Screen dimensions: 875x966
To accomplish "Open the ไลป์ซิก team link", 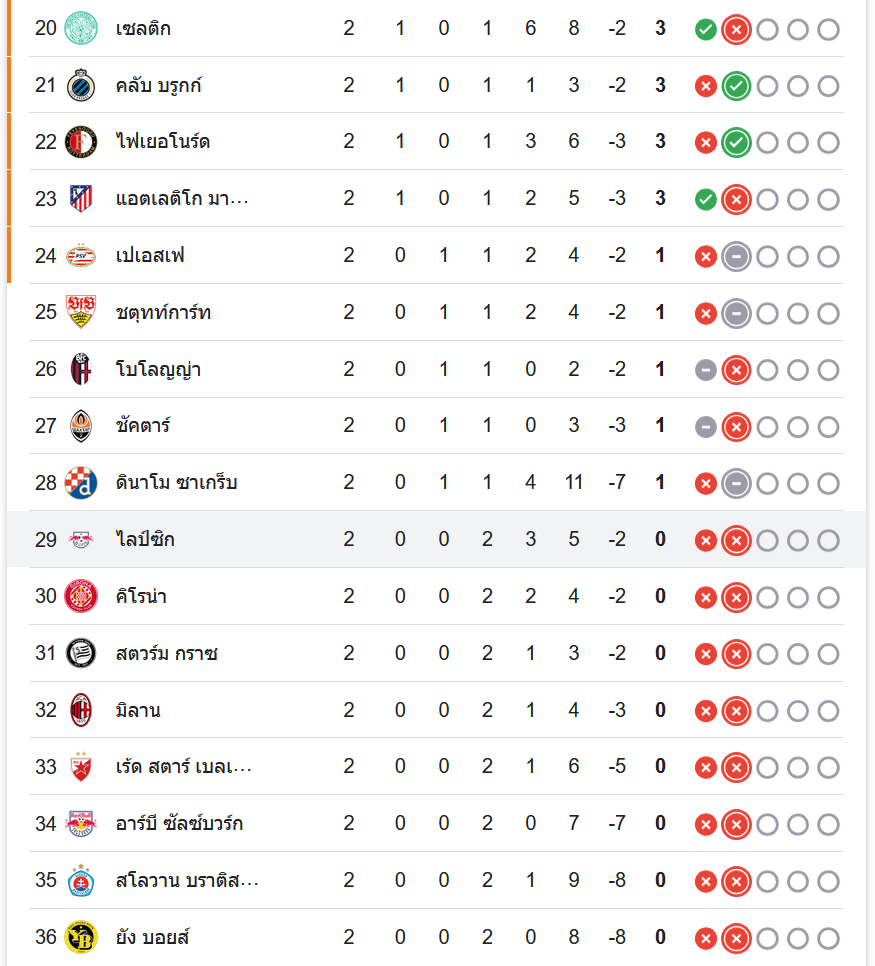I will [x=146, y=540].
